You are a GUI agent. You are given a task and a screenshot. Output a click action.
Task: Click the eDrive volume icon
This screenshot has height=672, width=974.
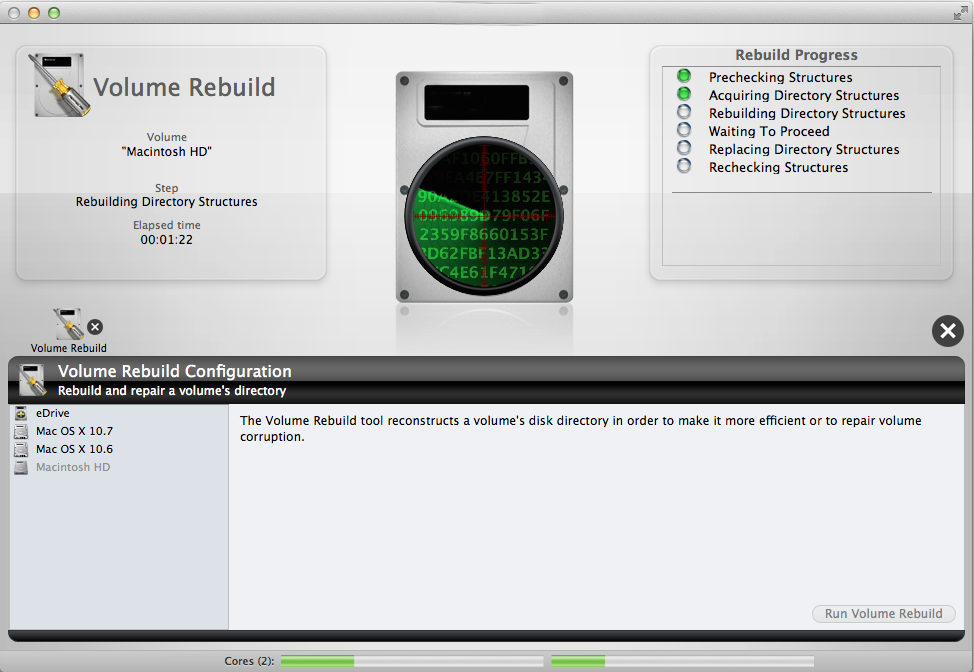click(21, 413)
